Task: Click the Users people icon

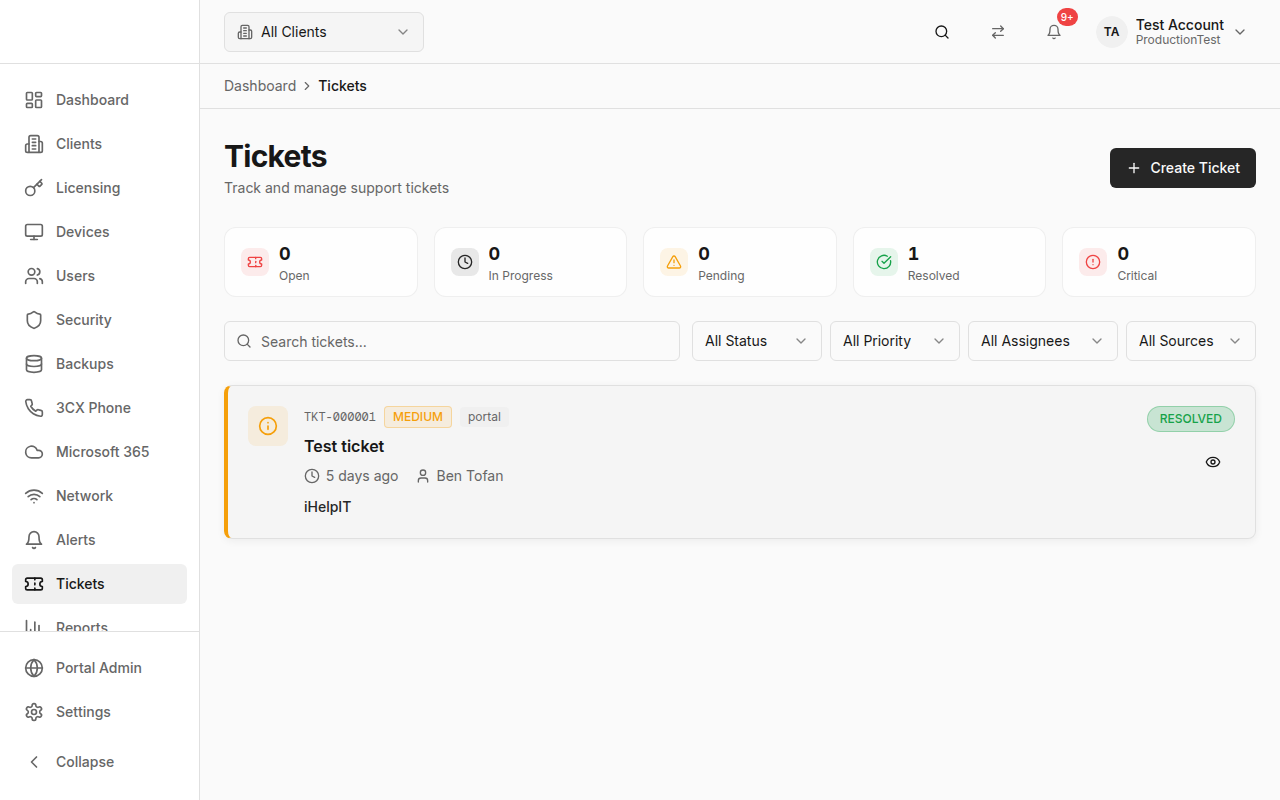Action: coord(34,276)
